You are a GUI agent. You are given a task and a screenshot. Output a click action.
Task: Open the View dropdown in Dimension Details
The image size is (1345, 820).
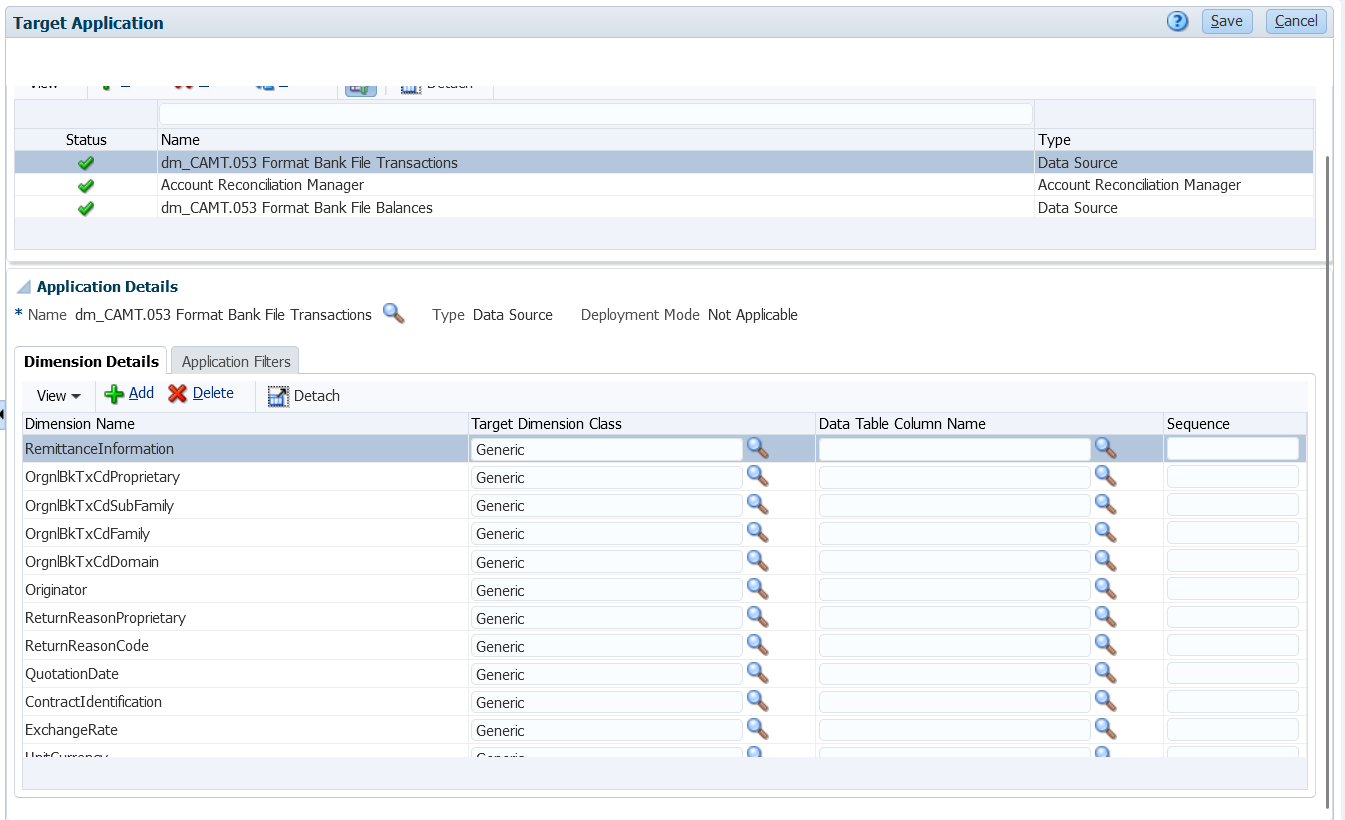[x=58, y=396]
